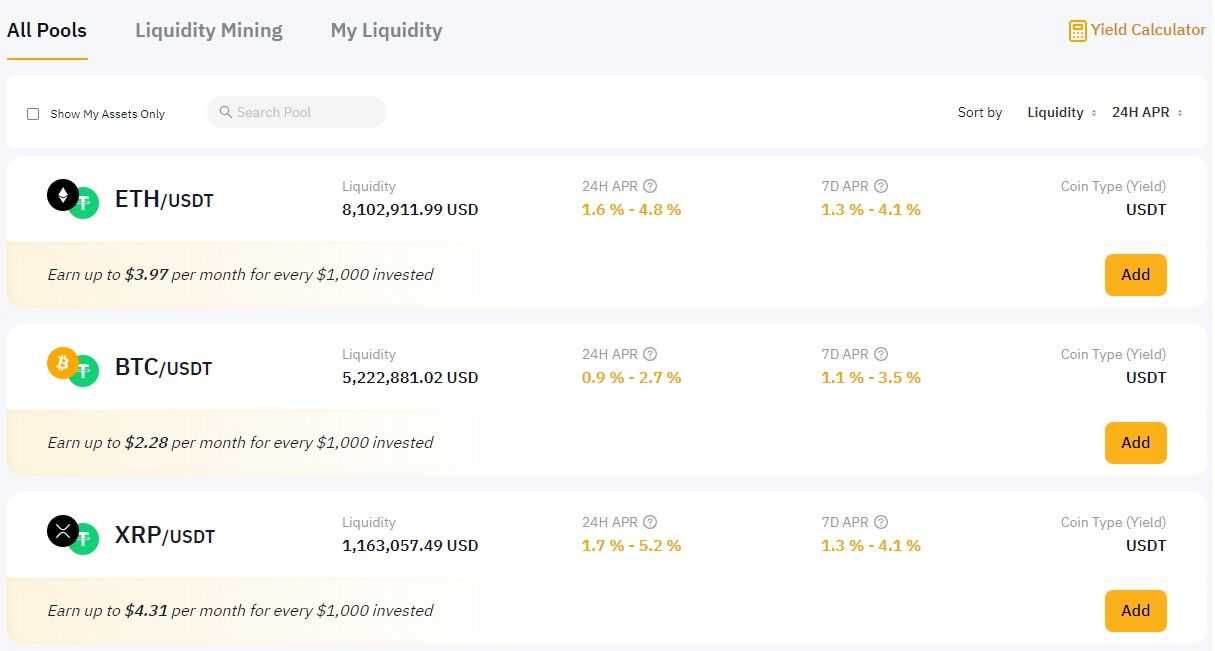Viewport: 1215px width, 651px height.
Task: Open the 24H APR tooltip for XRP/USDT
Action: click(x=650, y=522)
